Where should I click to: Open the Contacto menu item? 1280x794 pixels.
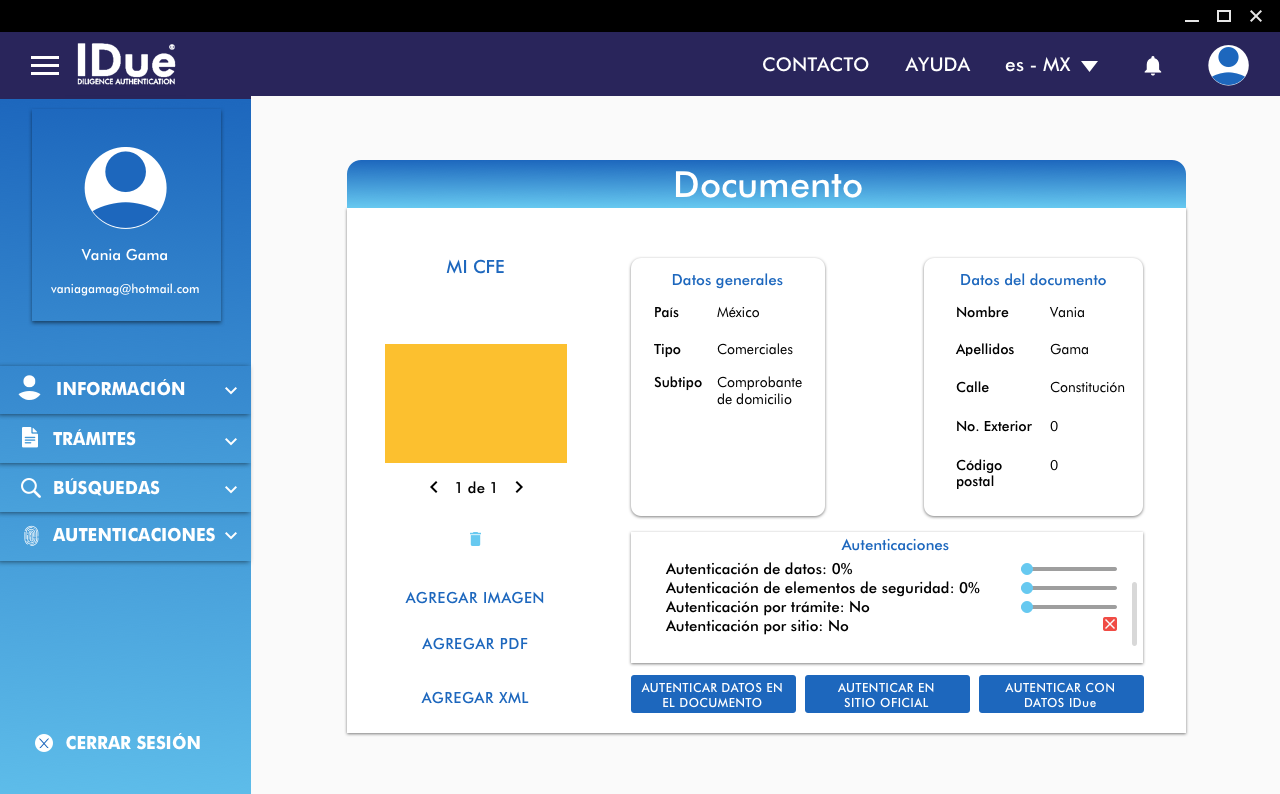pos(815,65)
